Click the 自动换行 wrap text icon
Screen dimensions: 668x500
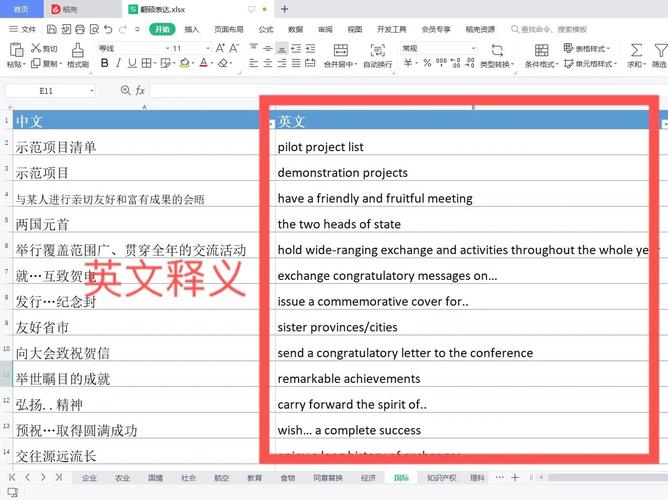pos(377,50)
